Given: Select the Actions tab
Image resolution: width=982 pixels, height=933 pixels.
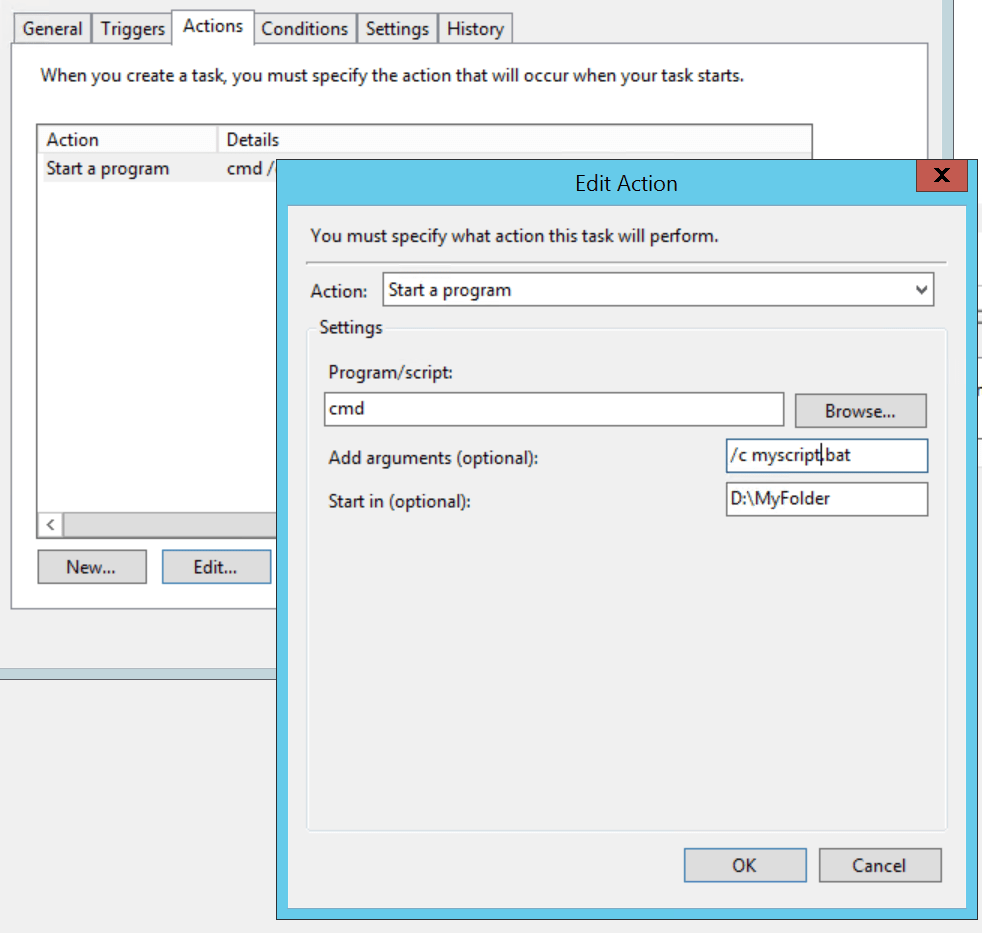Looking at the screenshot, I should (x=213, y=27).
